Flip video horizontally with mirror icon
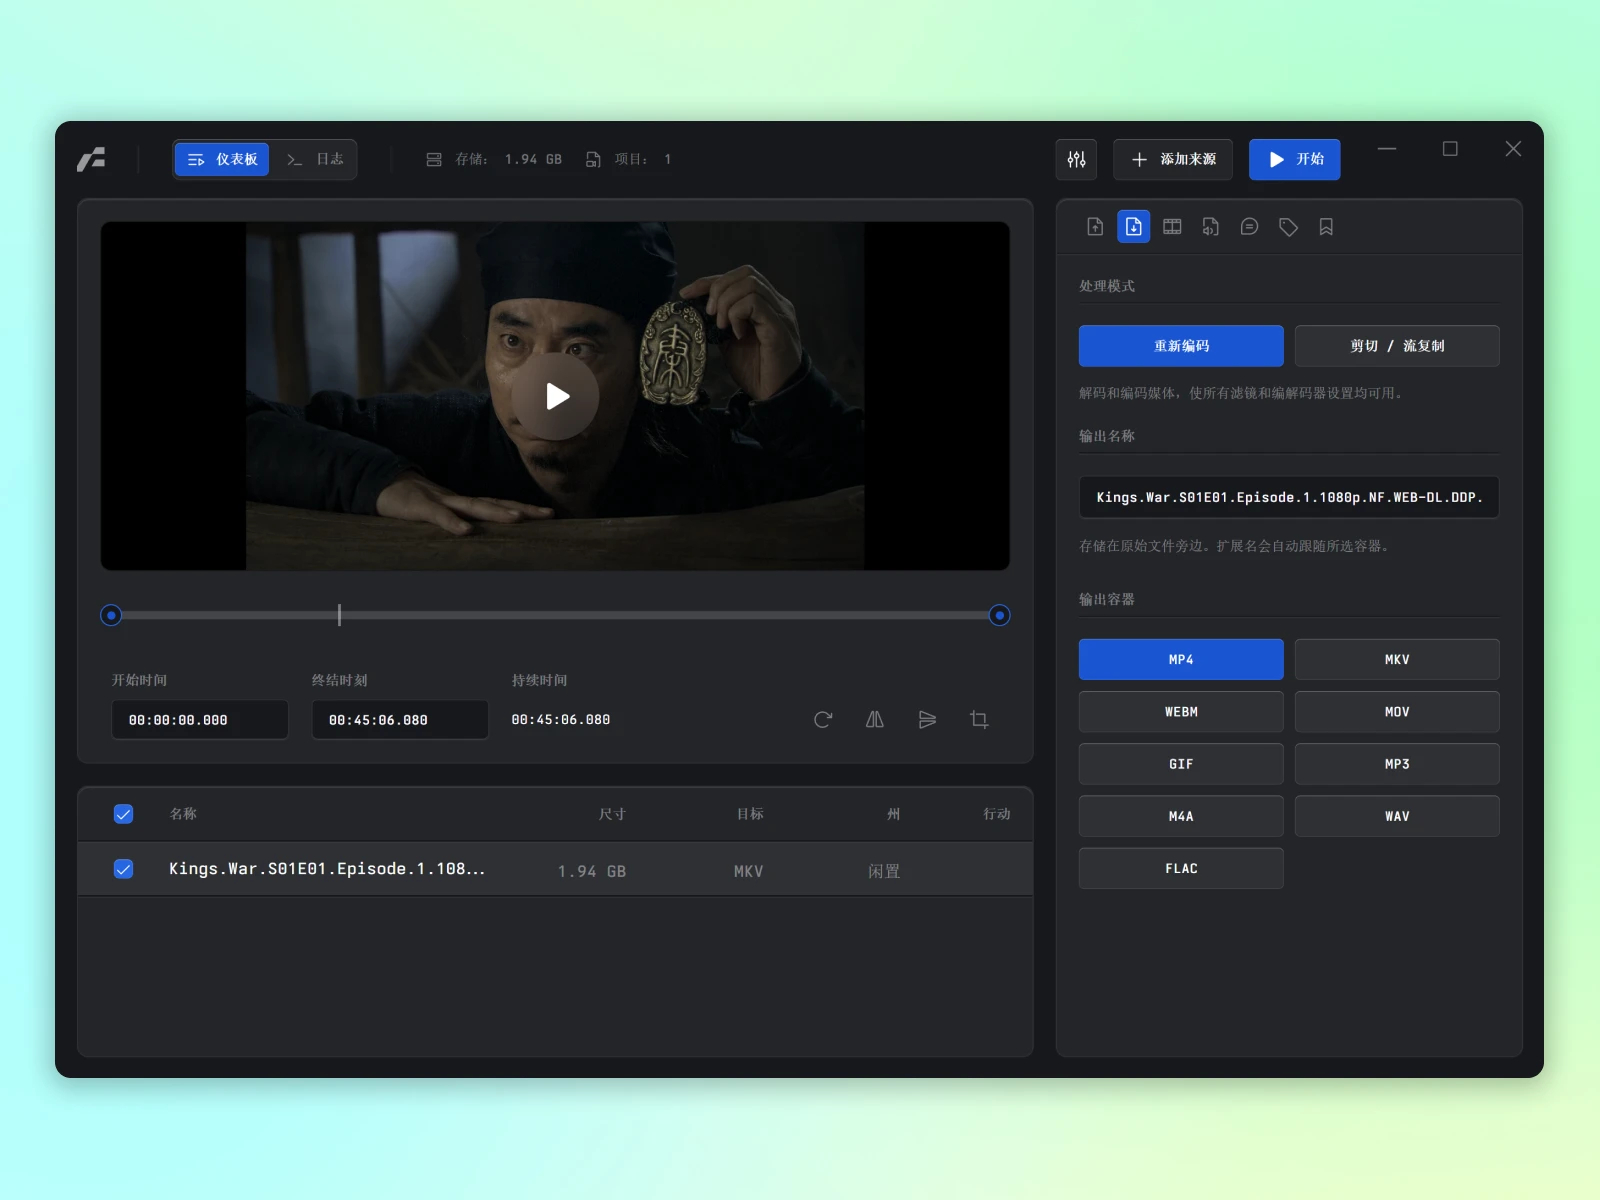The height and width of the screenshot is (1200, 1600). coord(875,720)
